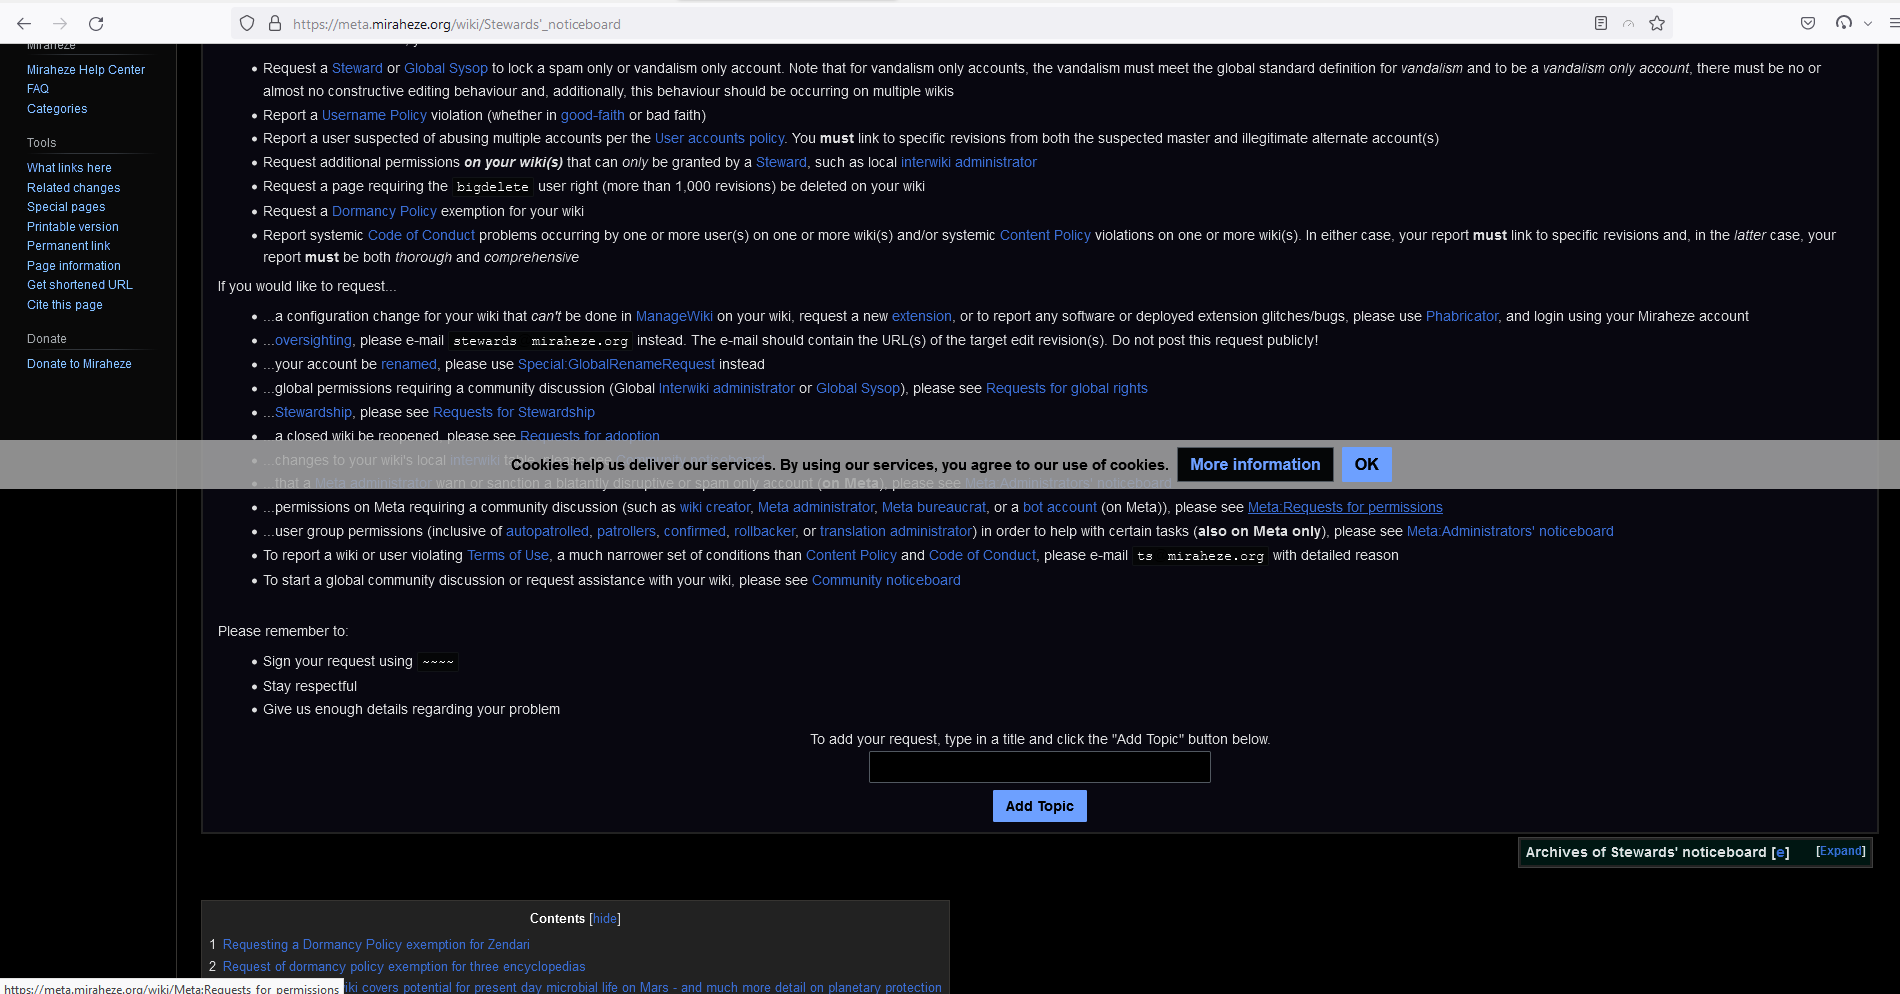Reload the current page
Viewport: 1900px width, 994px height.
(96, 23)
